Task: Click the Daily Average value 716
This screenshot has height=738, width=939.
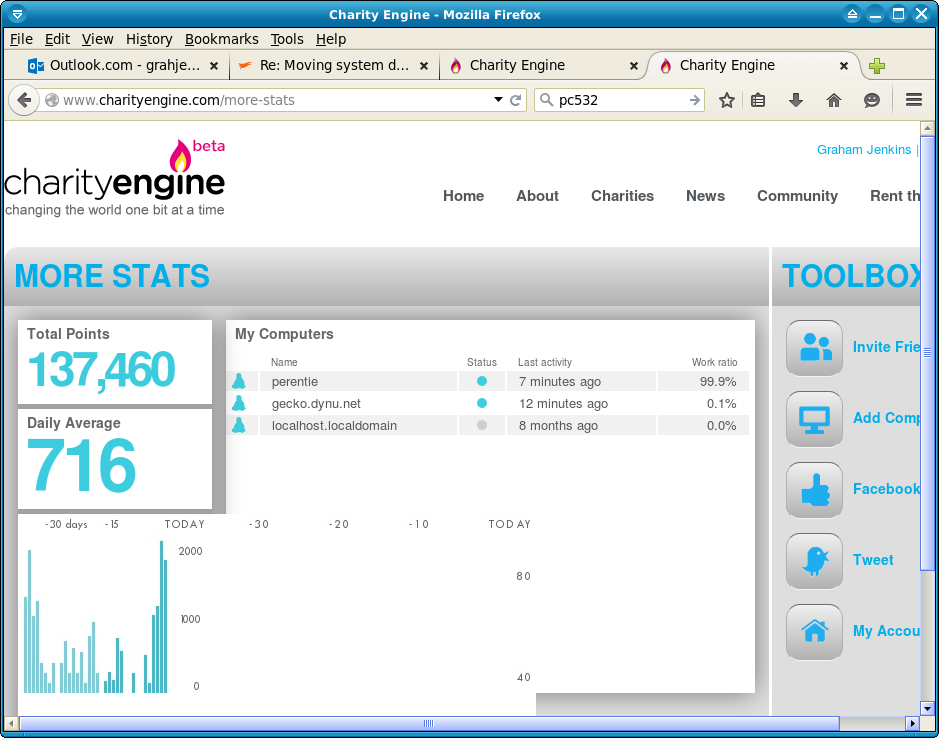Action: tap(81, 465)
